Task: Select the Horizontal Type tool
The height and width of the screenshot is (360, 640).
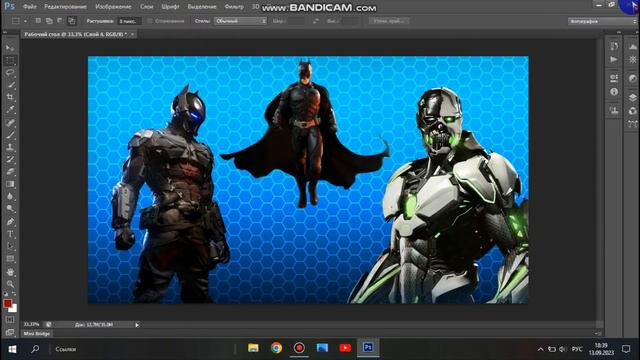Action: click(x=10, y=234)
